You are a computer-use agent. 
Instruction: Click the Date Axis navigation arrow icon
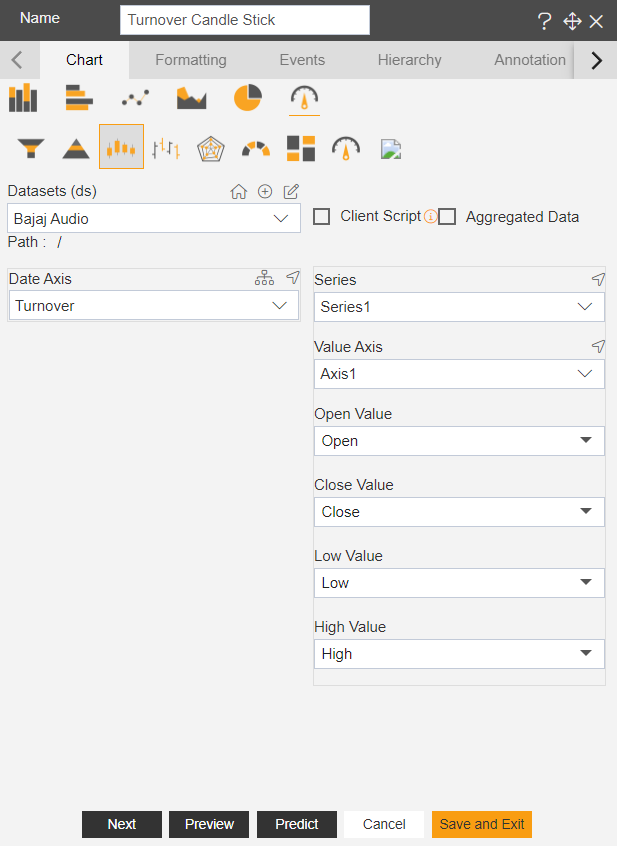point(293,277)
